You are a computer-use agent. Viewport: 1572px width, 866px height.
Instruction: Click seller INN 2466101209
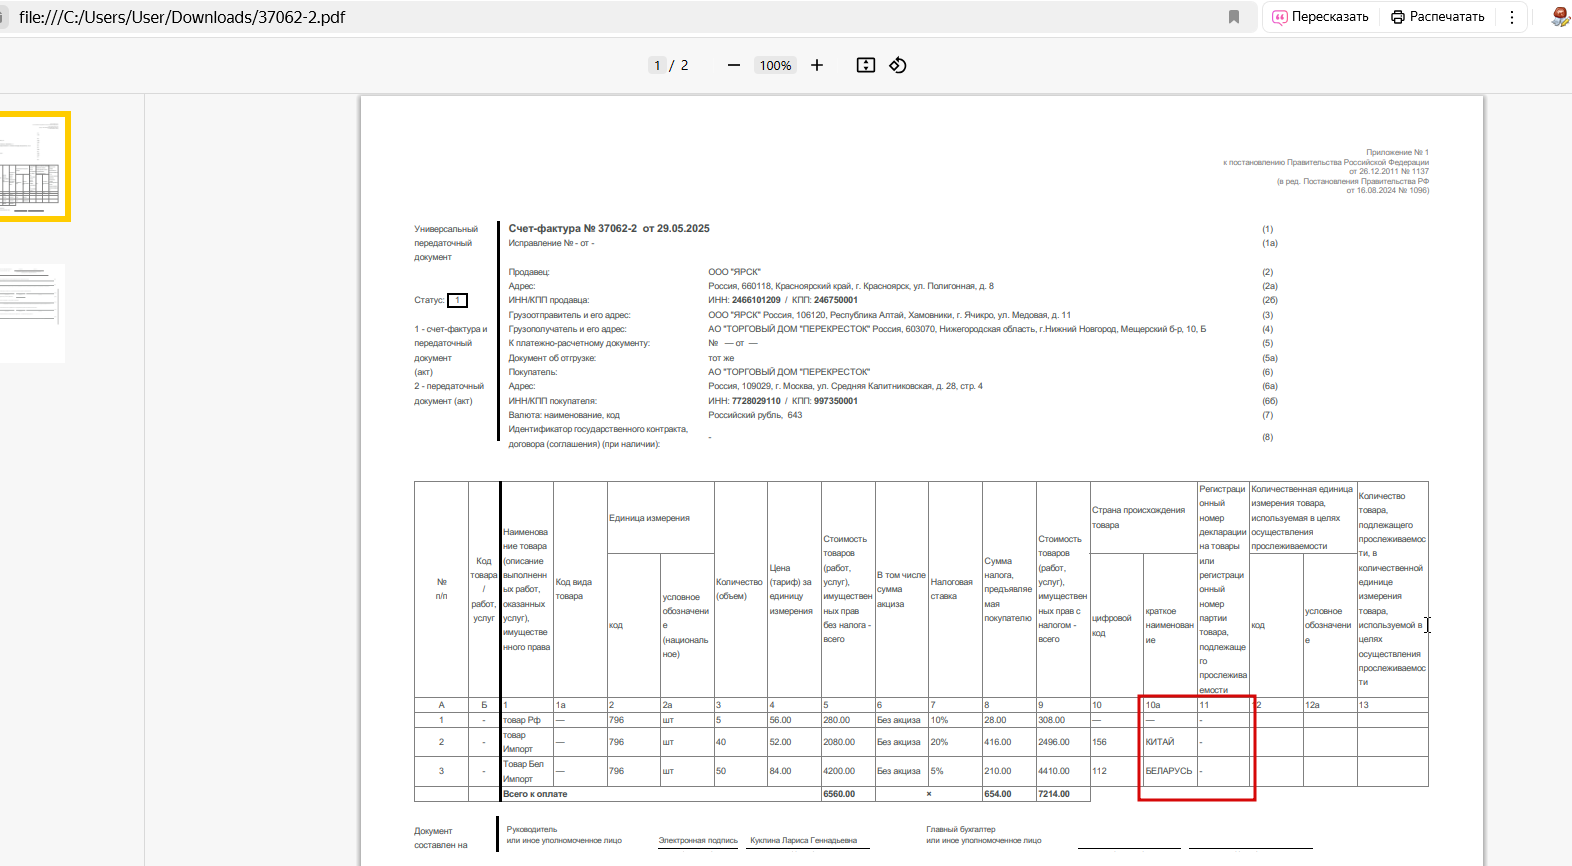tap(756, 300)
